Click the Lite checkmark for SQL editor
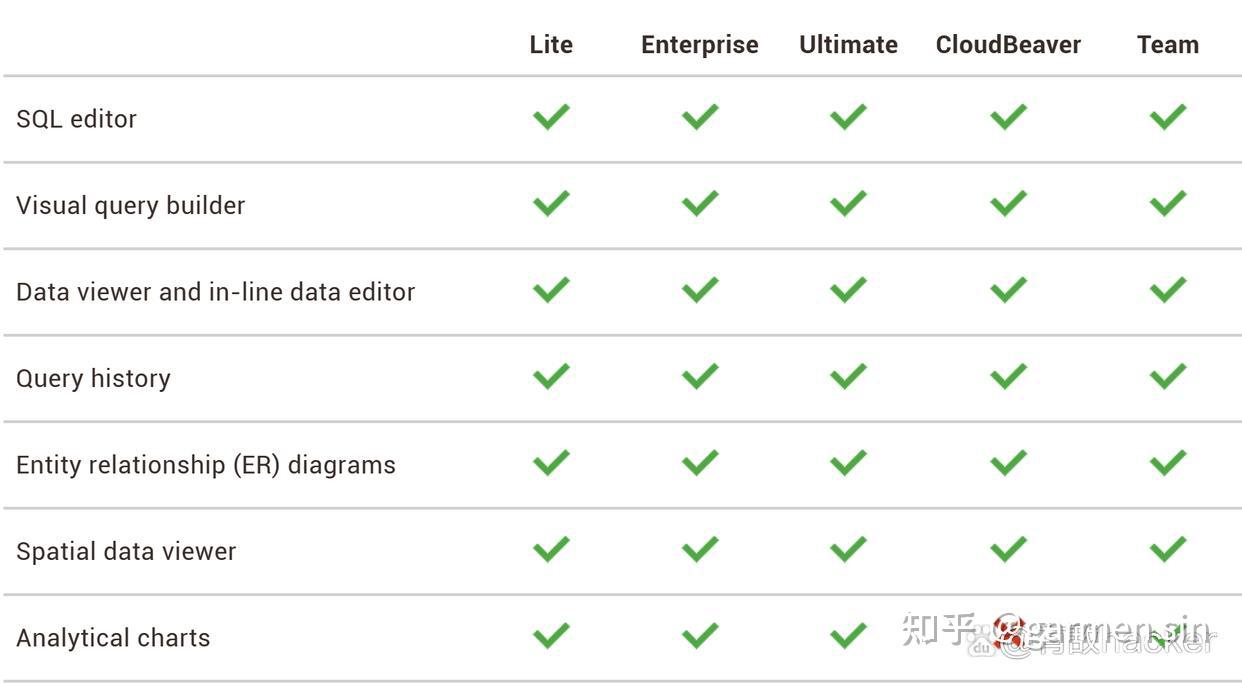The height and width of the screenshot is (684, 1242). [x=551, y=117]
